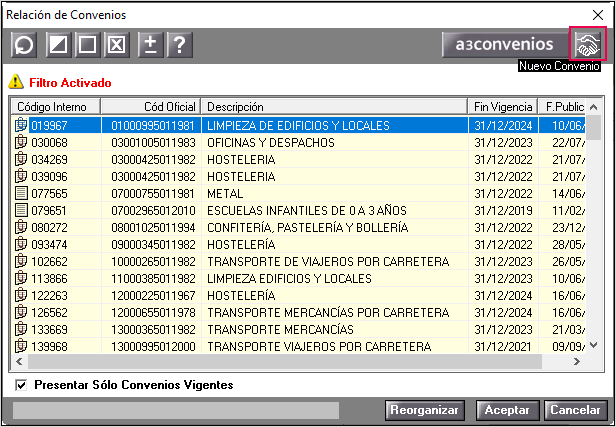Close the Relación de Convenios window
616x427 pixels.
tap(598, 15)
